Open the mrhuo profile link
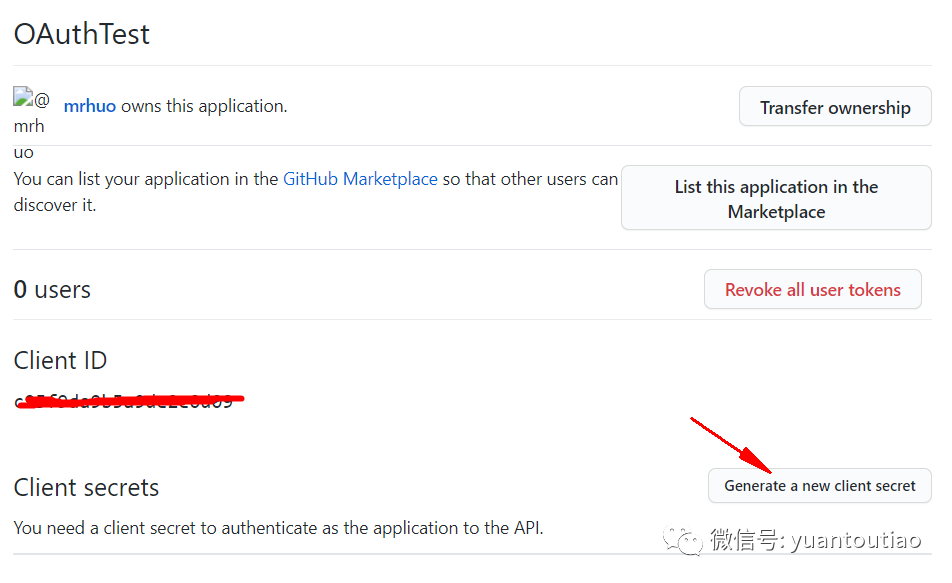 [89, 106]
